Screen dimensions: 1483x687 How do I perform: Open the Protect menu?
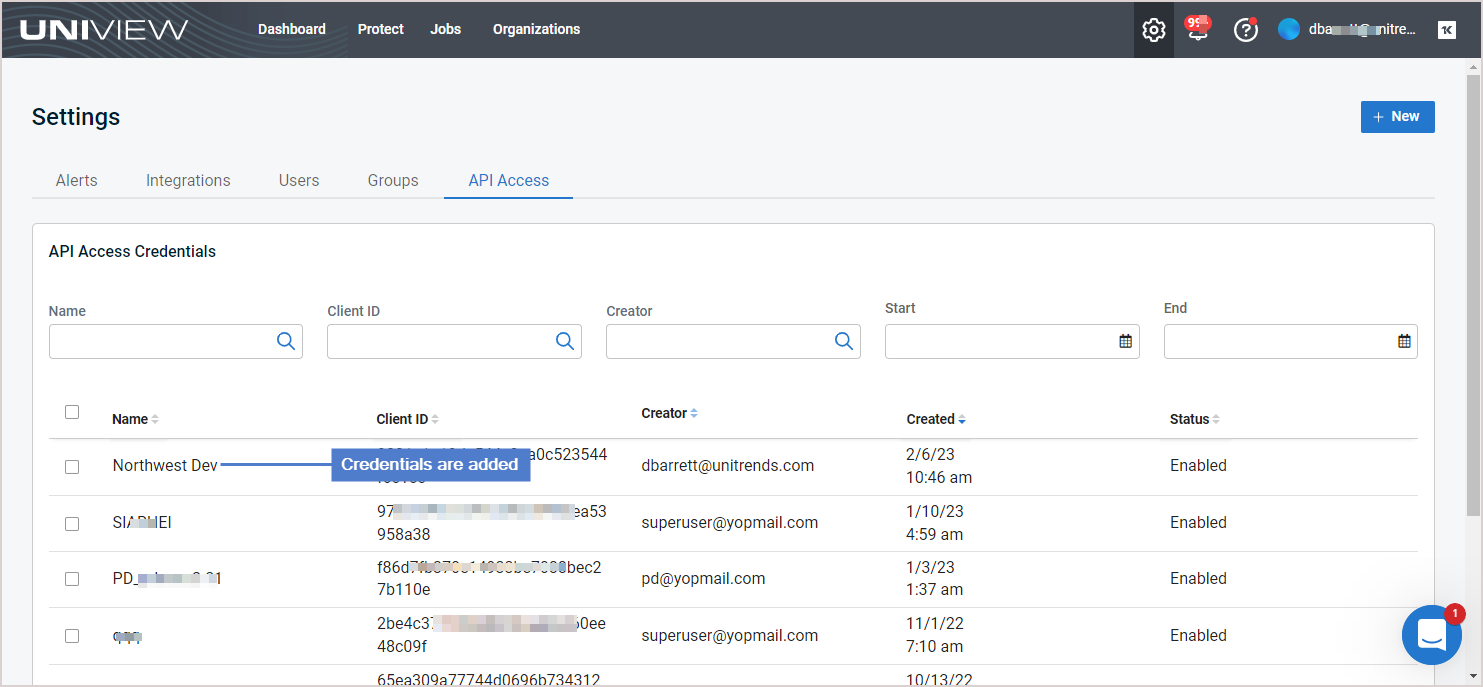point(381,29)
